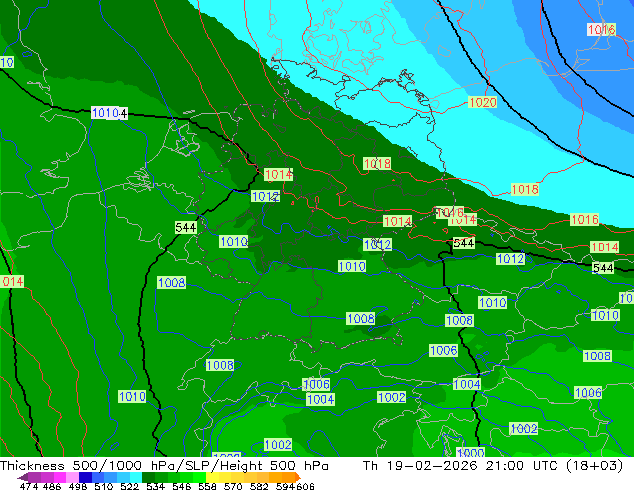Click the 510 legend value

104,486
